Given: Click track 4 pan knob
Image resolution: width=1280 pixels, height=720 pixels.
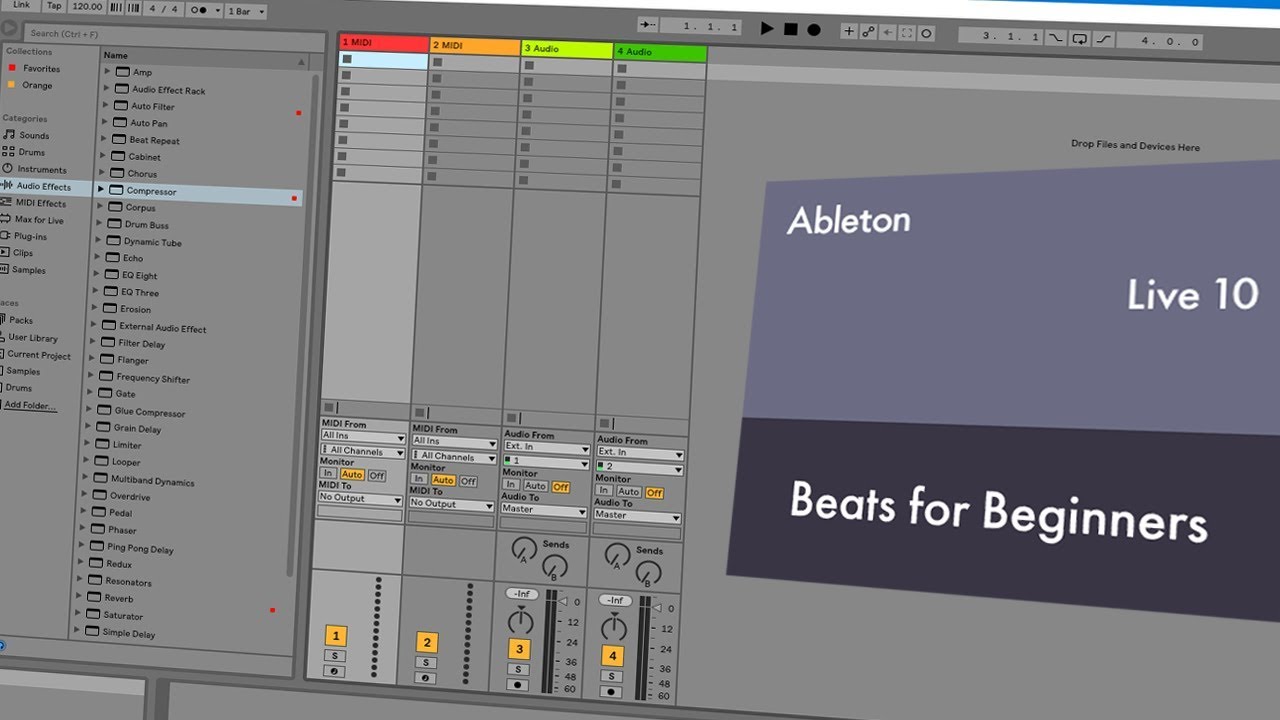Looking at the screenshot, I should click(613, 628).
